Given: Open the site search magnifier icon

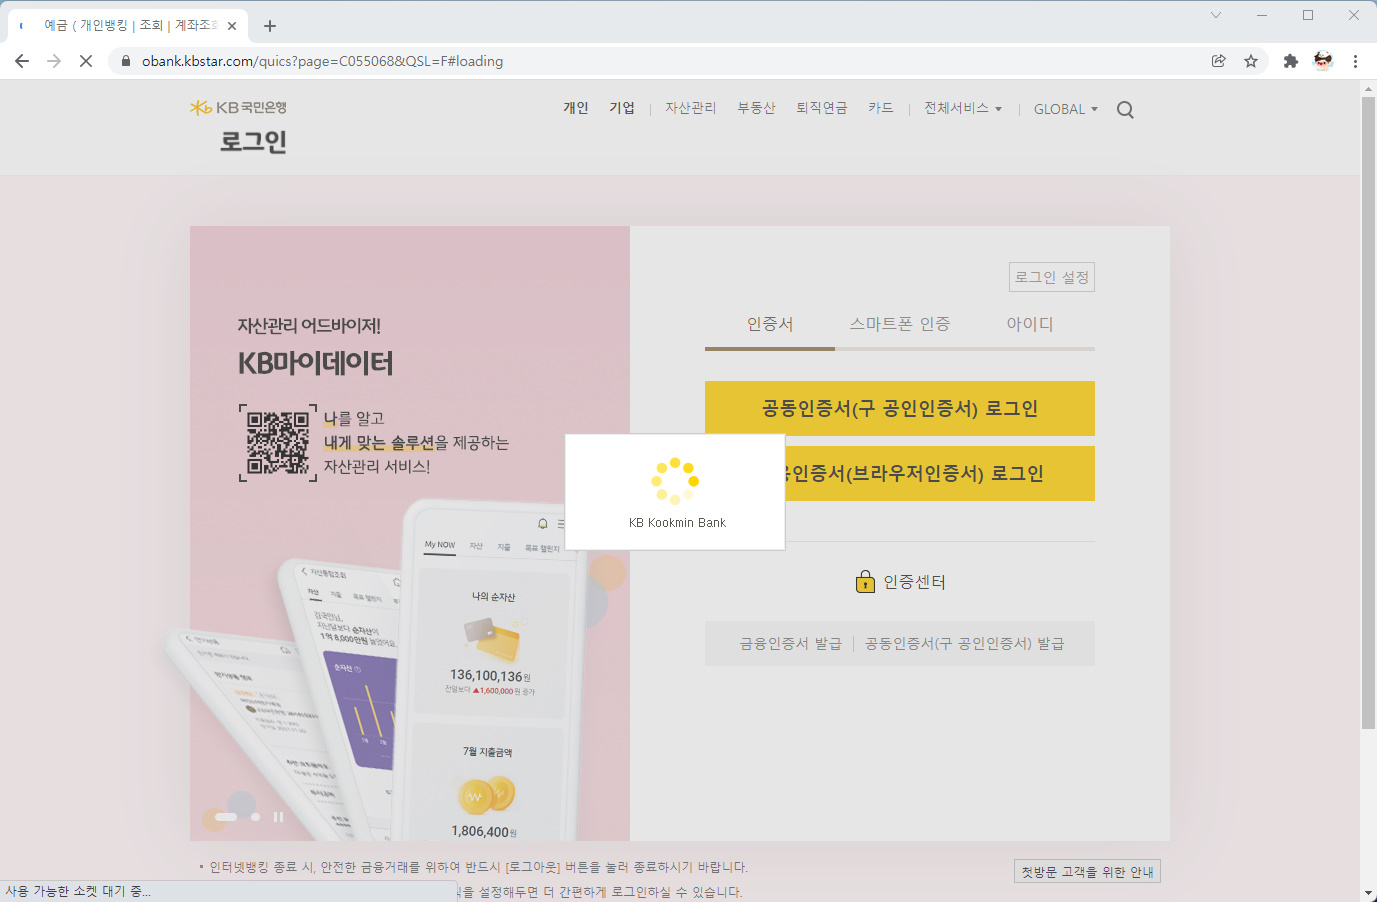Looking at the screenshot, I should 1125,110.
